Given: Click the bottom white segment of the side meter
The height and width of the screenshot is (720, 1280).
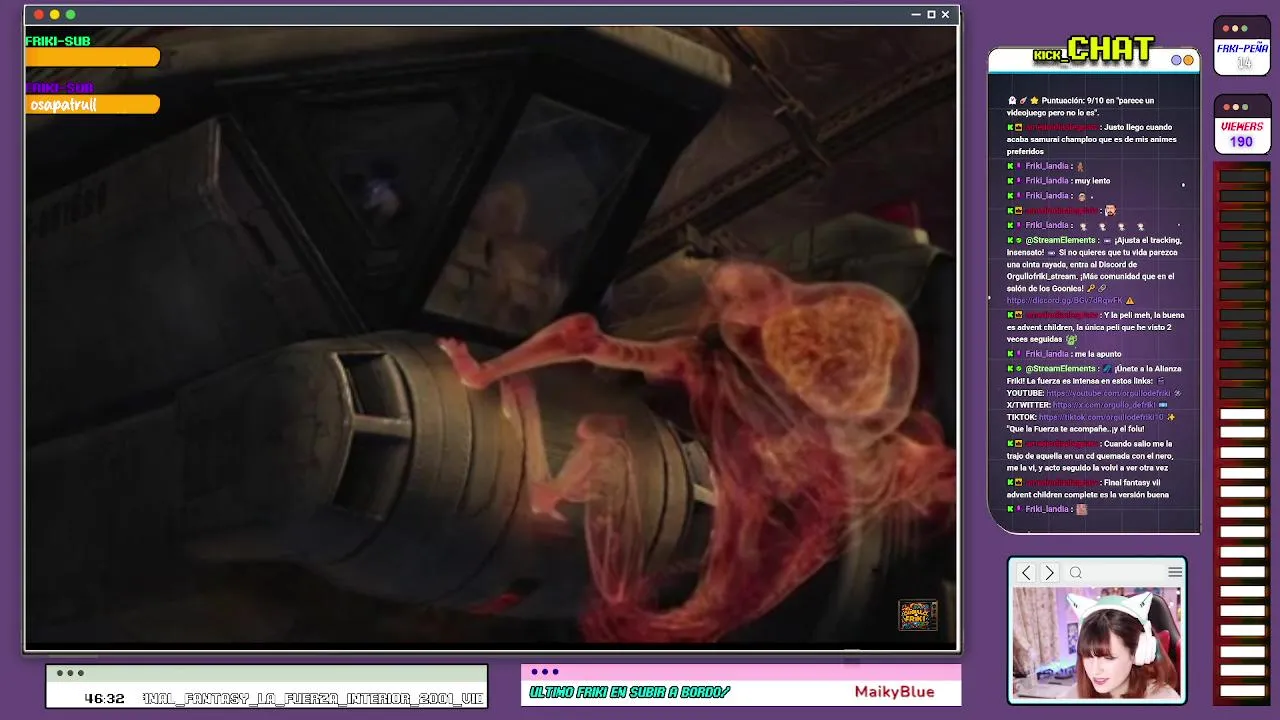Looking at the screenshot, I should 1242,692.
